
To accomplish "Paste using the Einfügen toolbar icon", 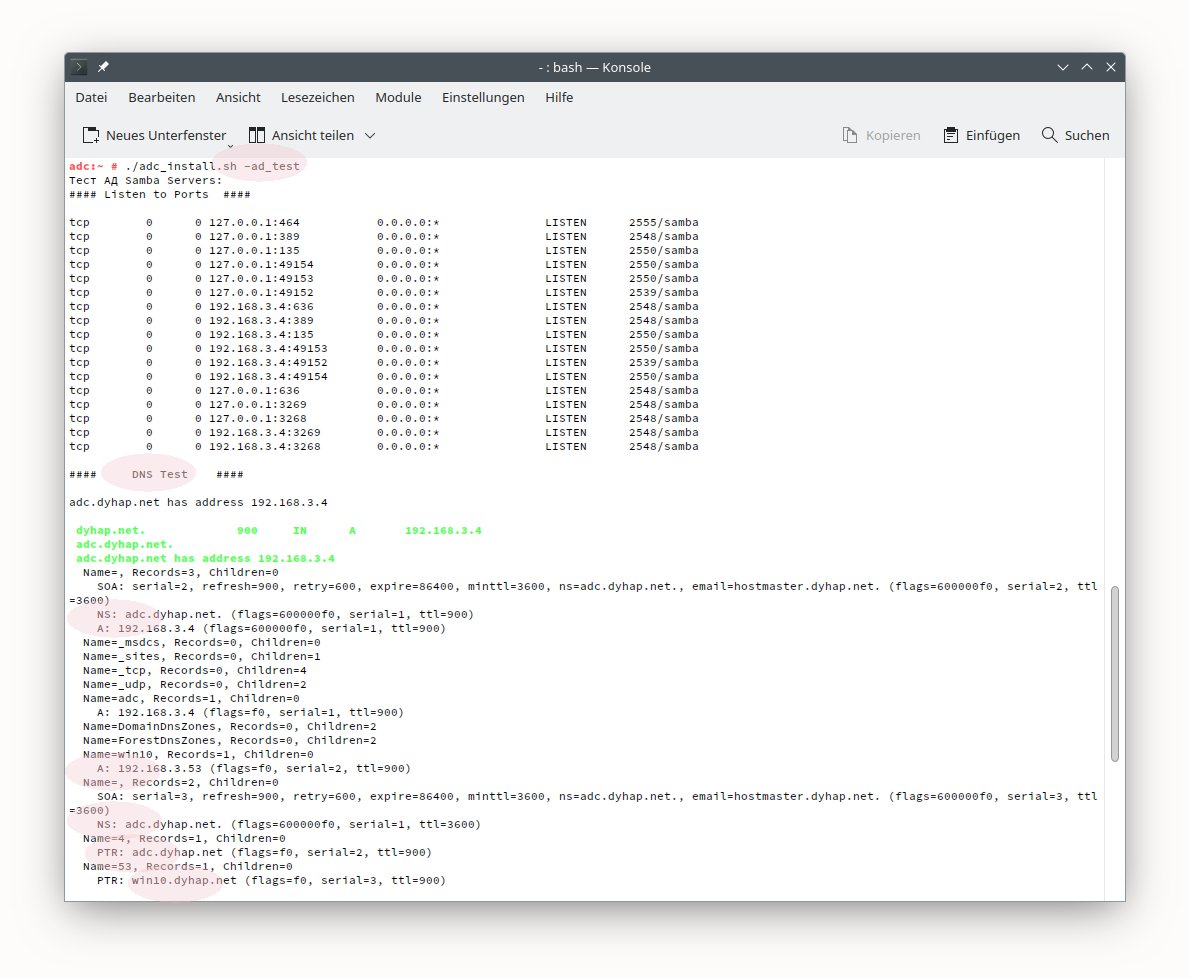I will point(951,135).
